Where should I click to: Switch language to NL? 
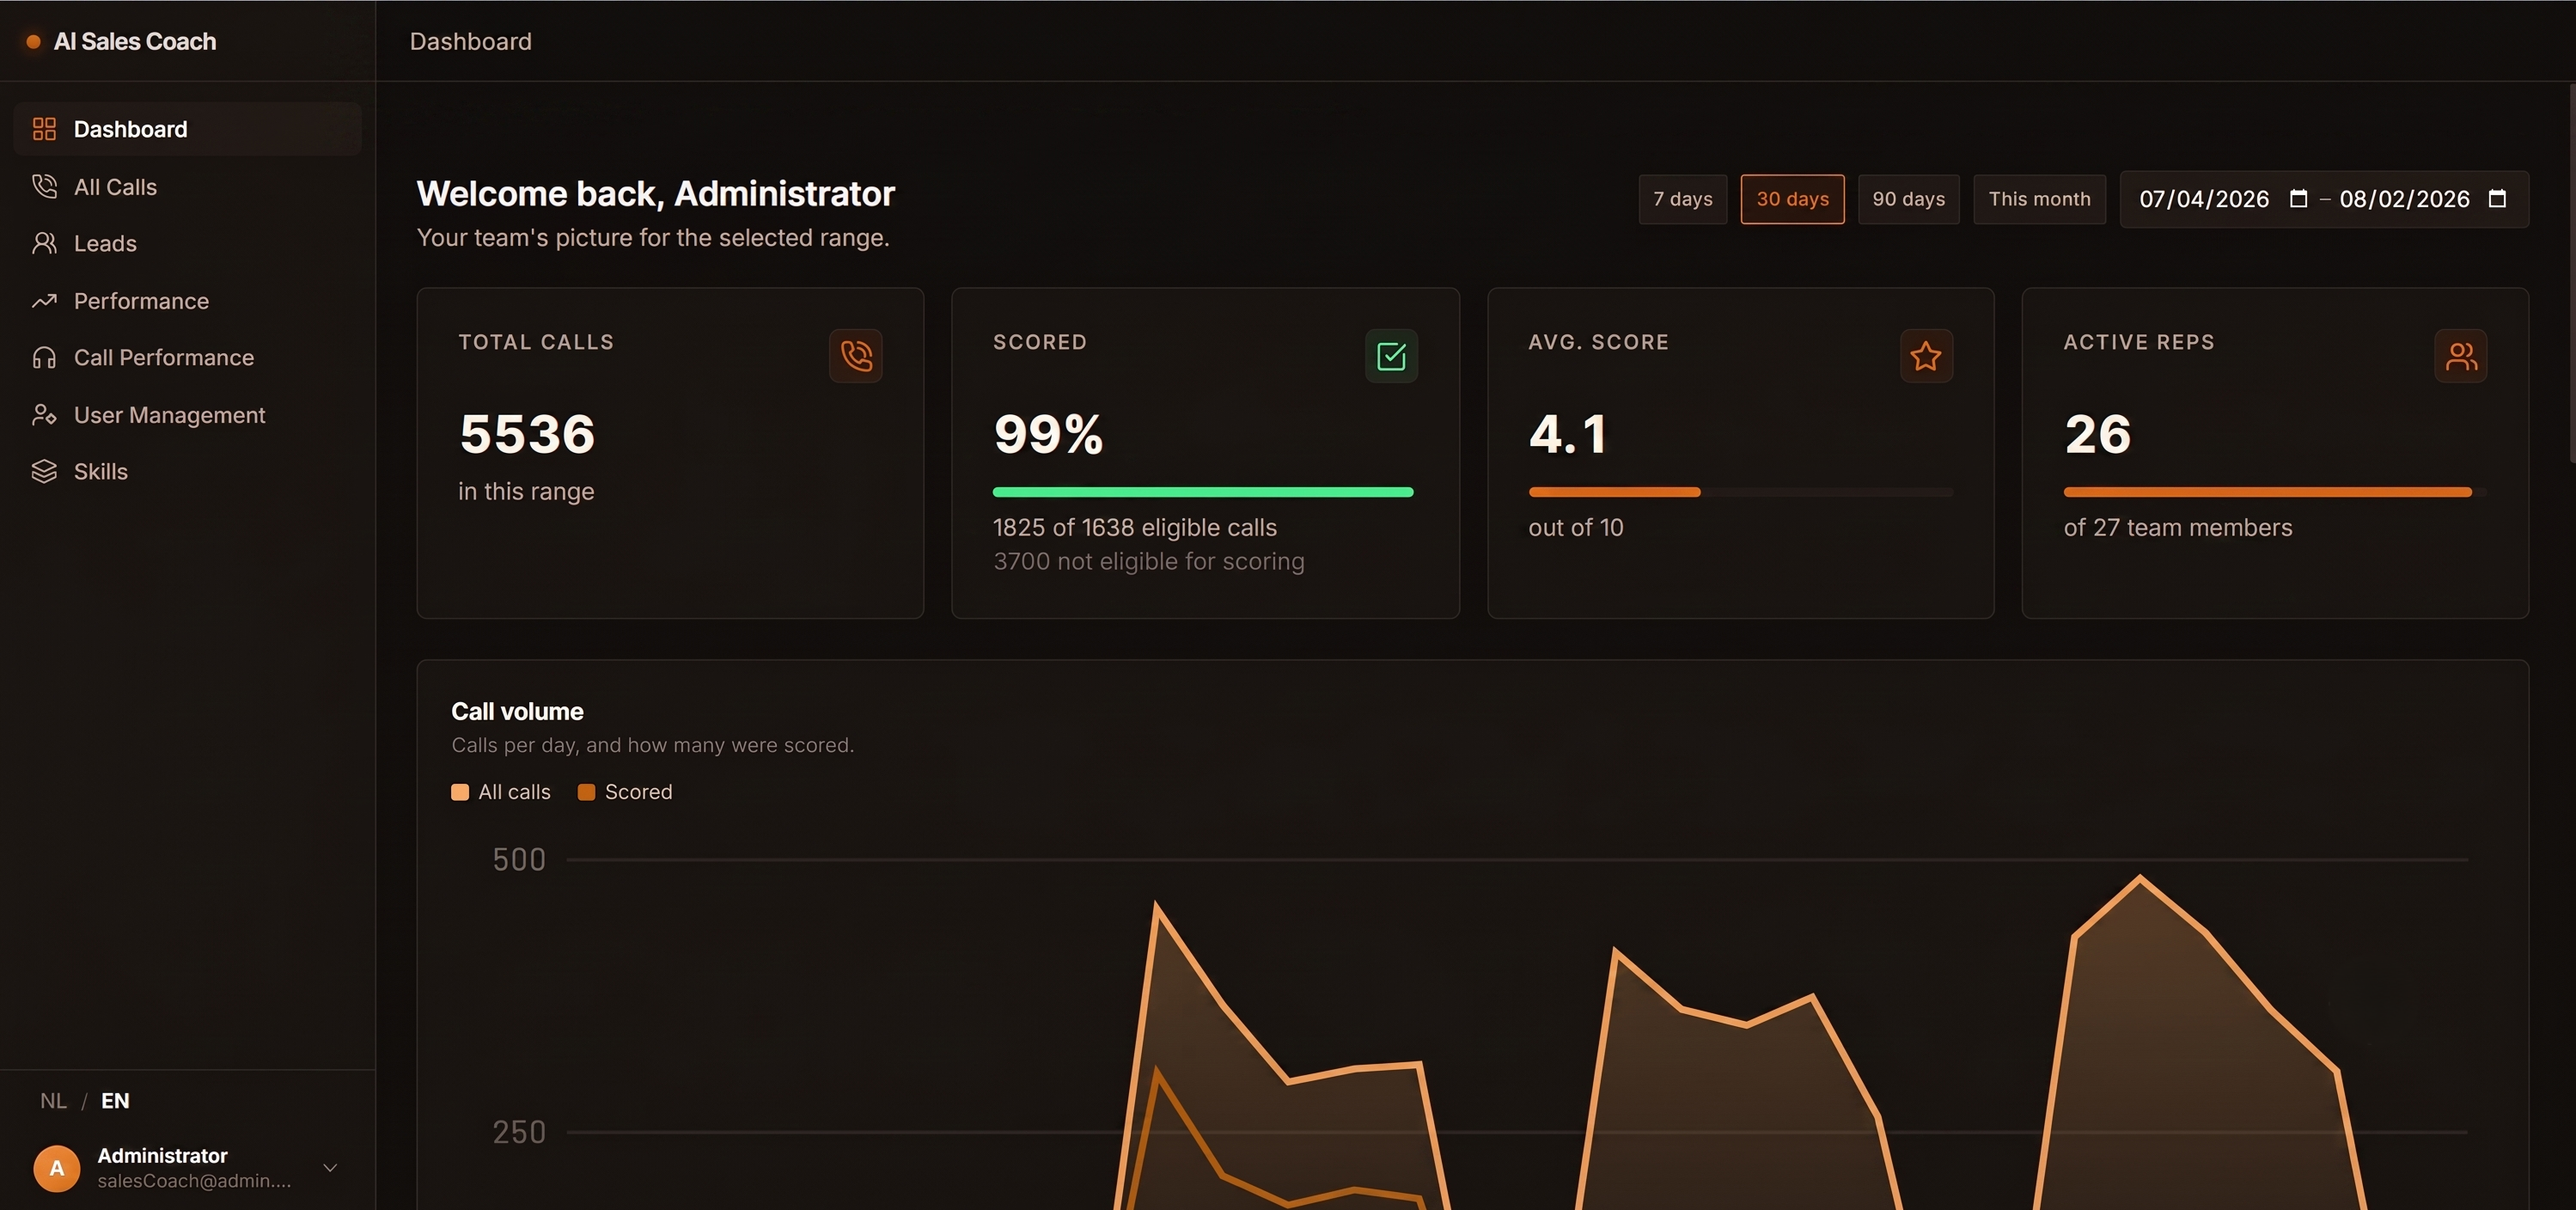point(53,1101)
